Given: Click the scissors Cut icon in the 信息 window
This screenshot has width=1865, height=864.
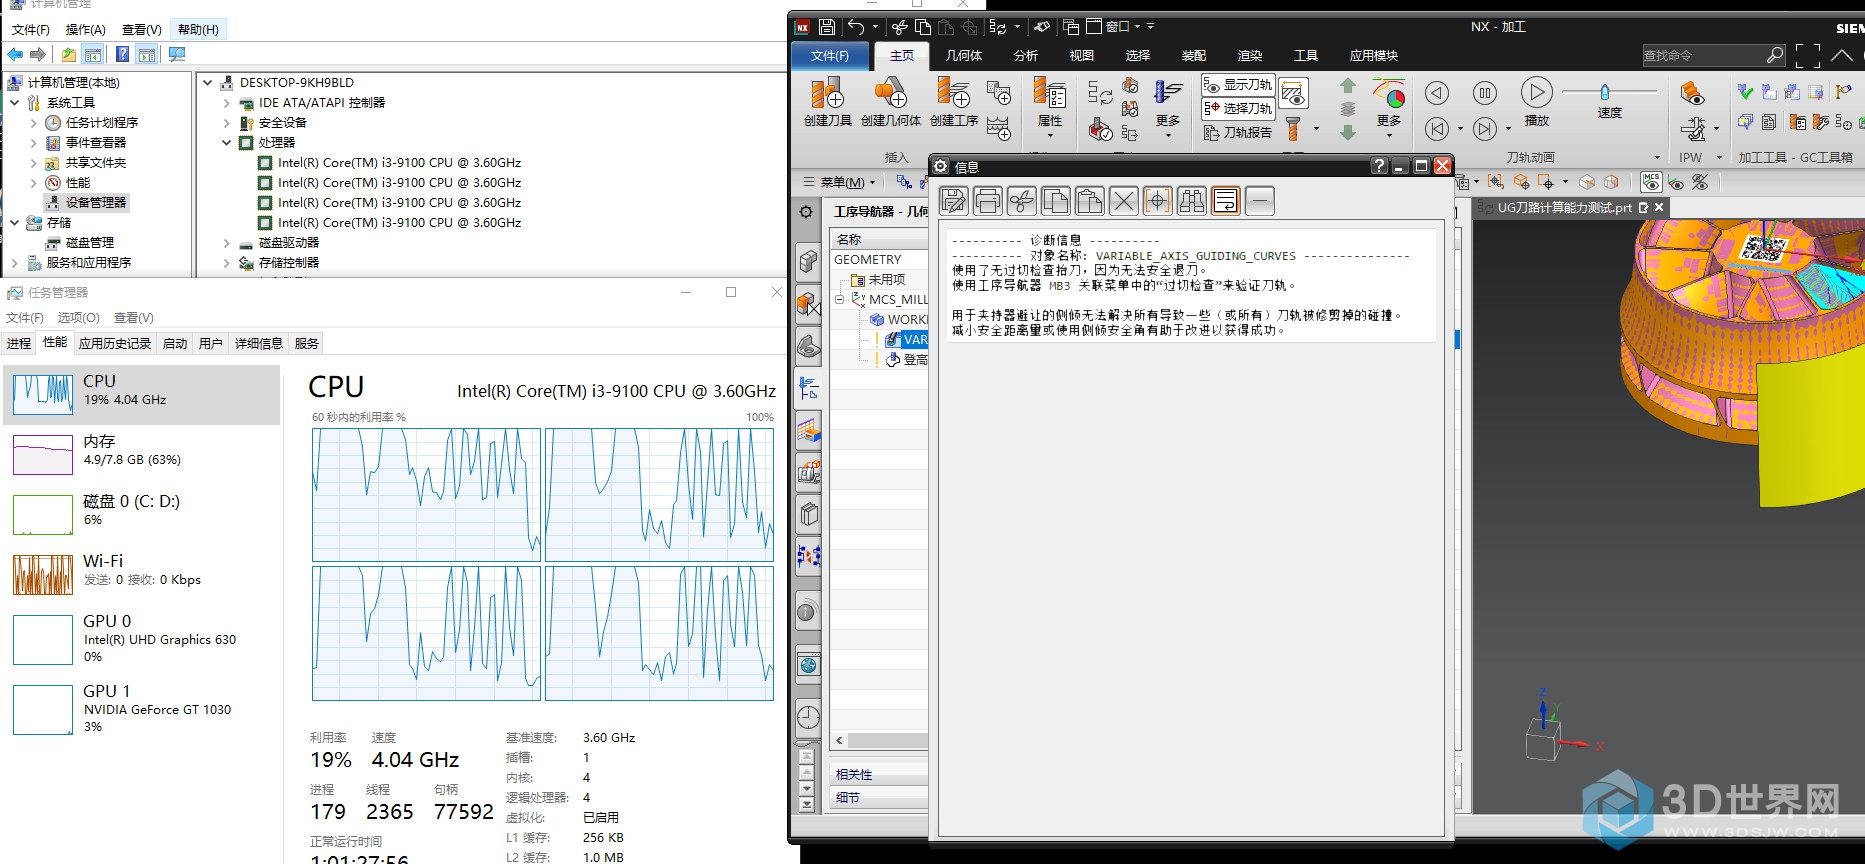Looking at the screenshot, I should (1022, 201).
